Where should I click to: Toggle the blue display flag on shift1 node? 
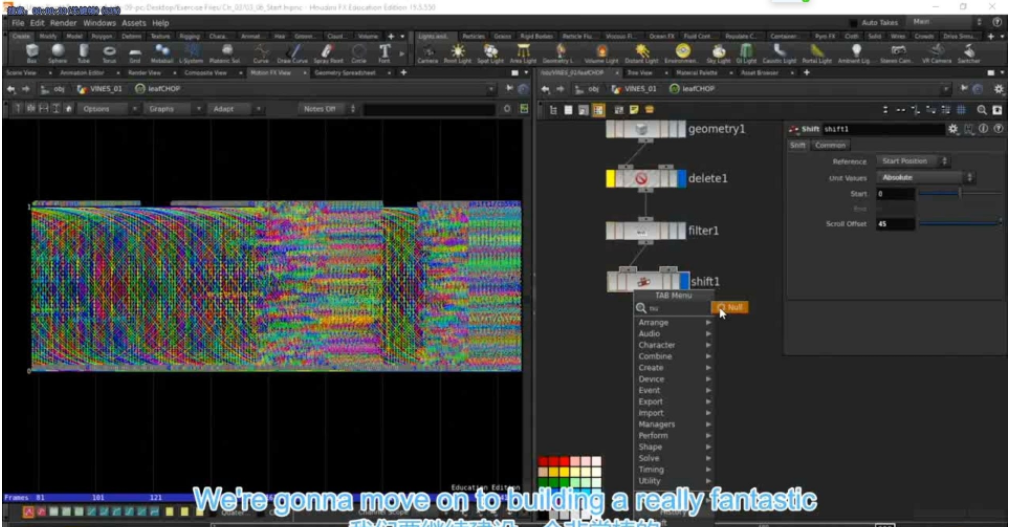point(684,281)
